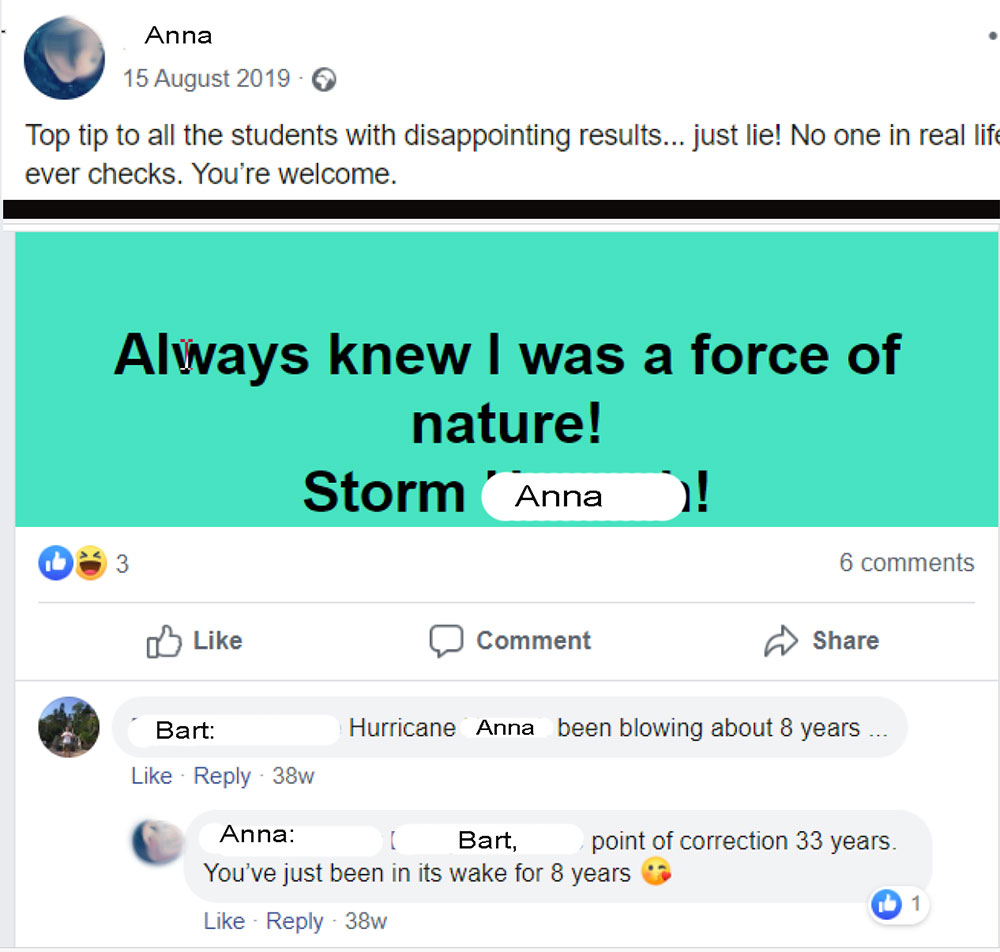The height and width of the screenshot is (952, 1000).
Task: Click Anna's name in the post header
Action: (x=178, y=36)
